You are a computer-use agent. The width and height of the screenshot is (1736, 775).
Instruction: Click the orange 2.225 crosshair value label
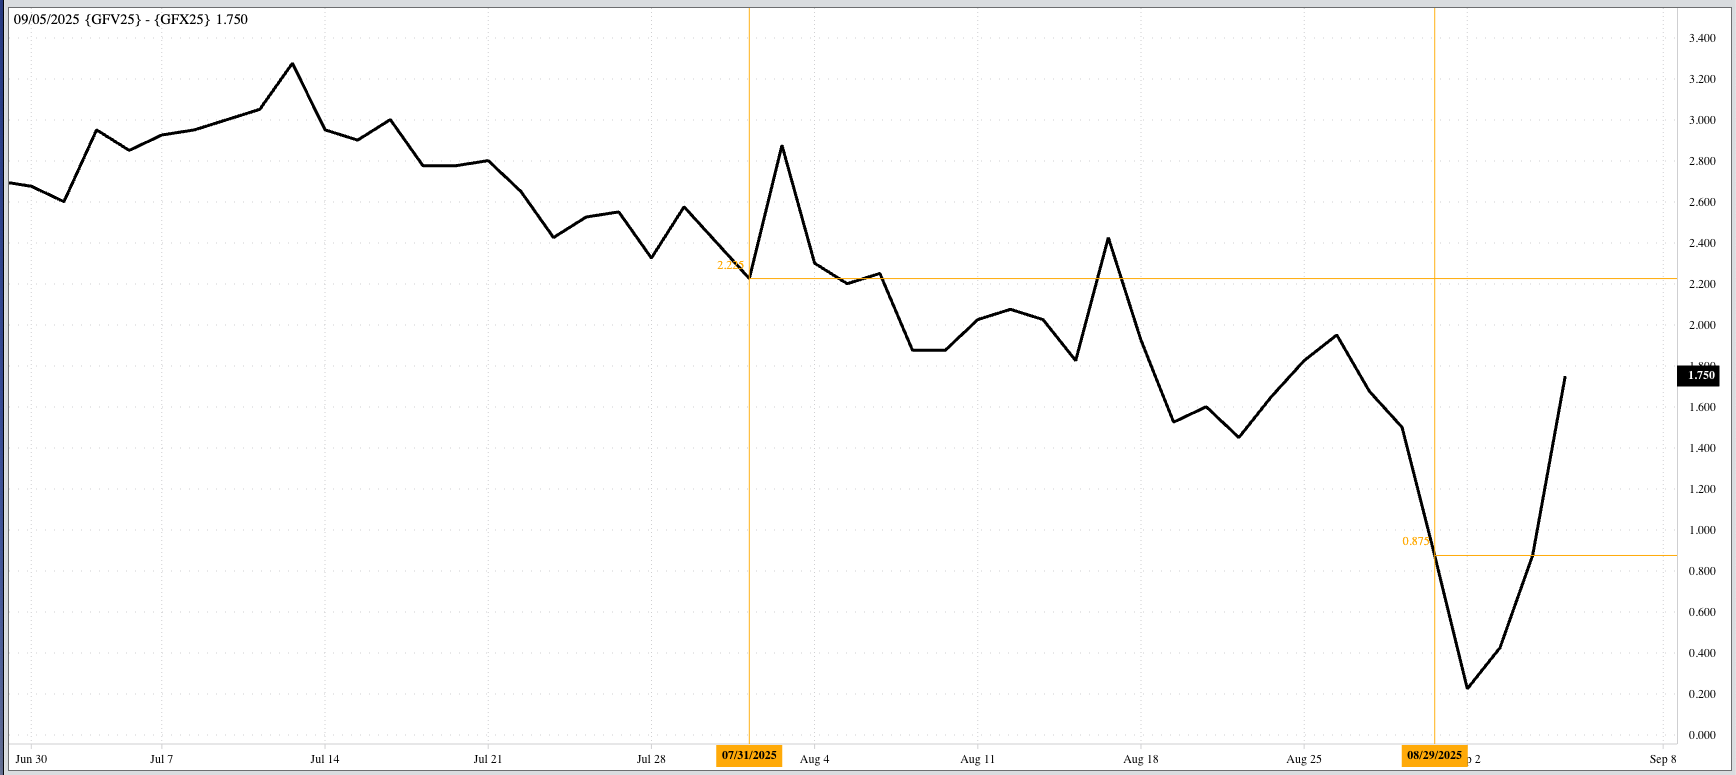730,265
